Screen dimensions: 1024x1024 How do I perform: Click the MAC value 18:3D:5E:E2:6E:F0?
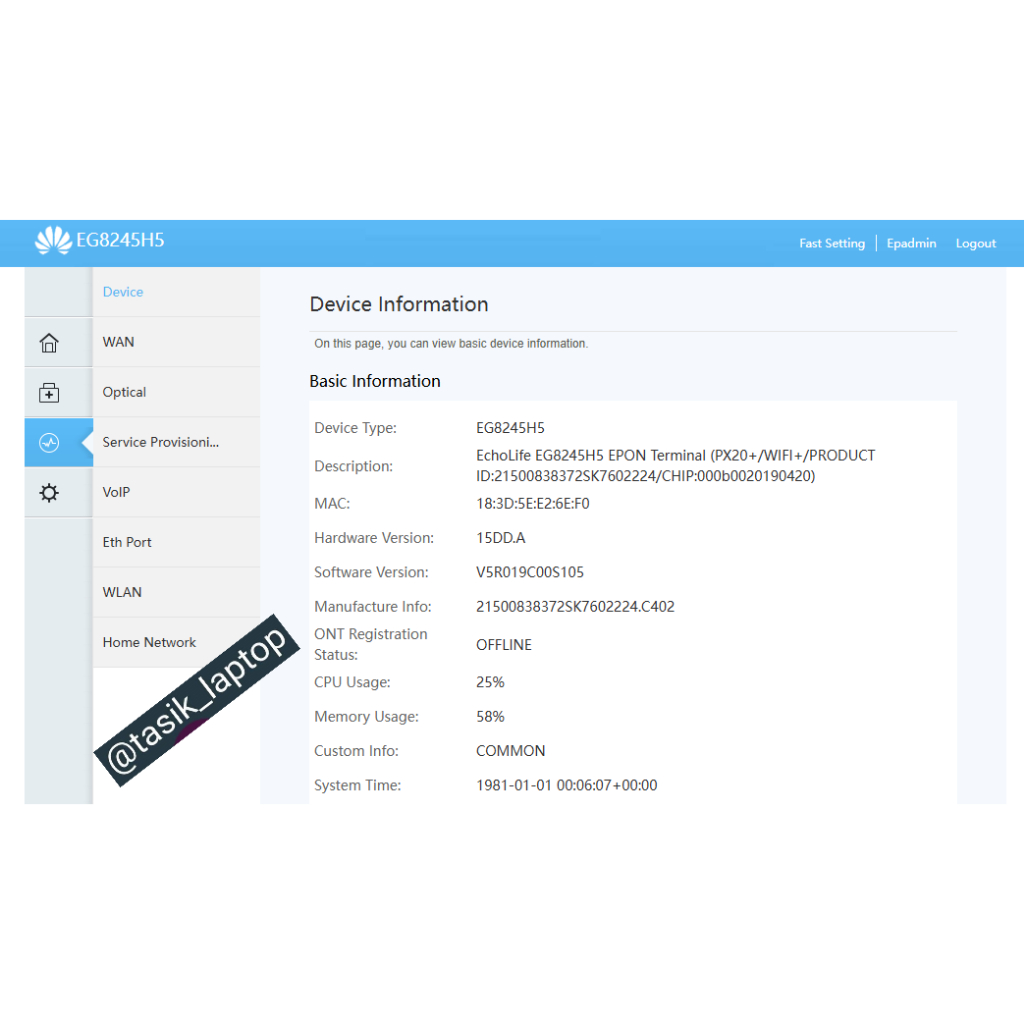tap(532, 504)
